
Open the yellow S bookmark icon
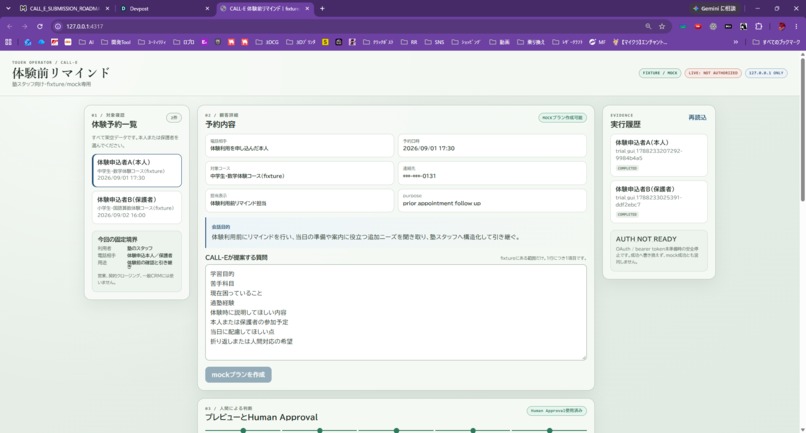pos(325,42)
